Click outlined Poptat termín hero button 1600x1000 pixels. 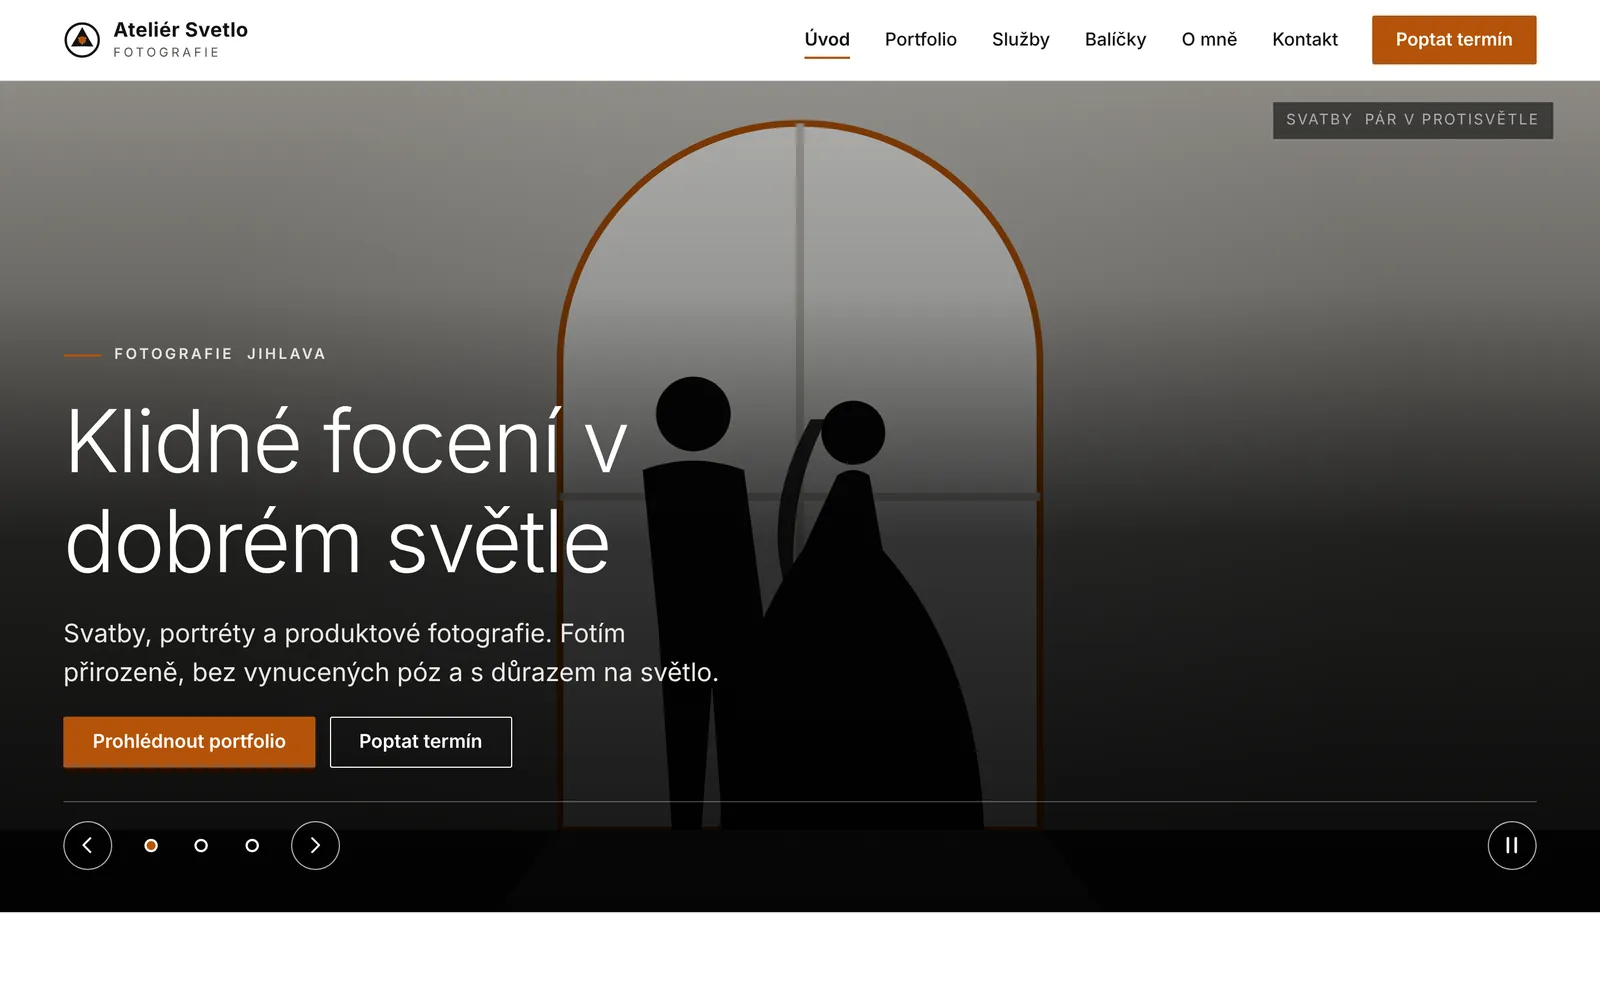coord(421,742)
